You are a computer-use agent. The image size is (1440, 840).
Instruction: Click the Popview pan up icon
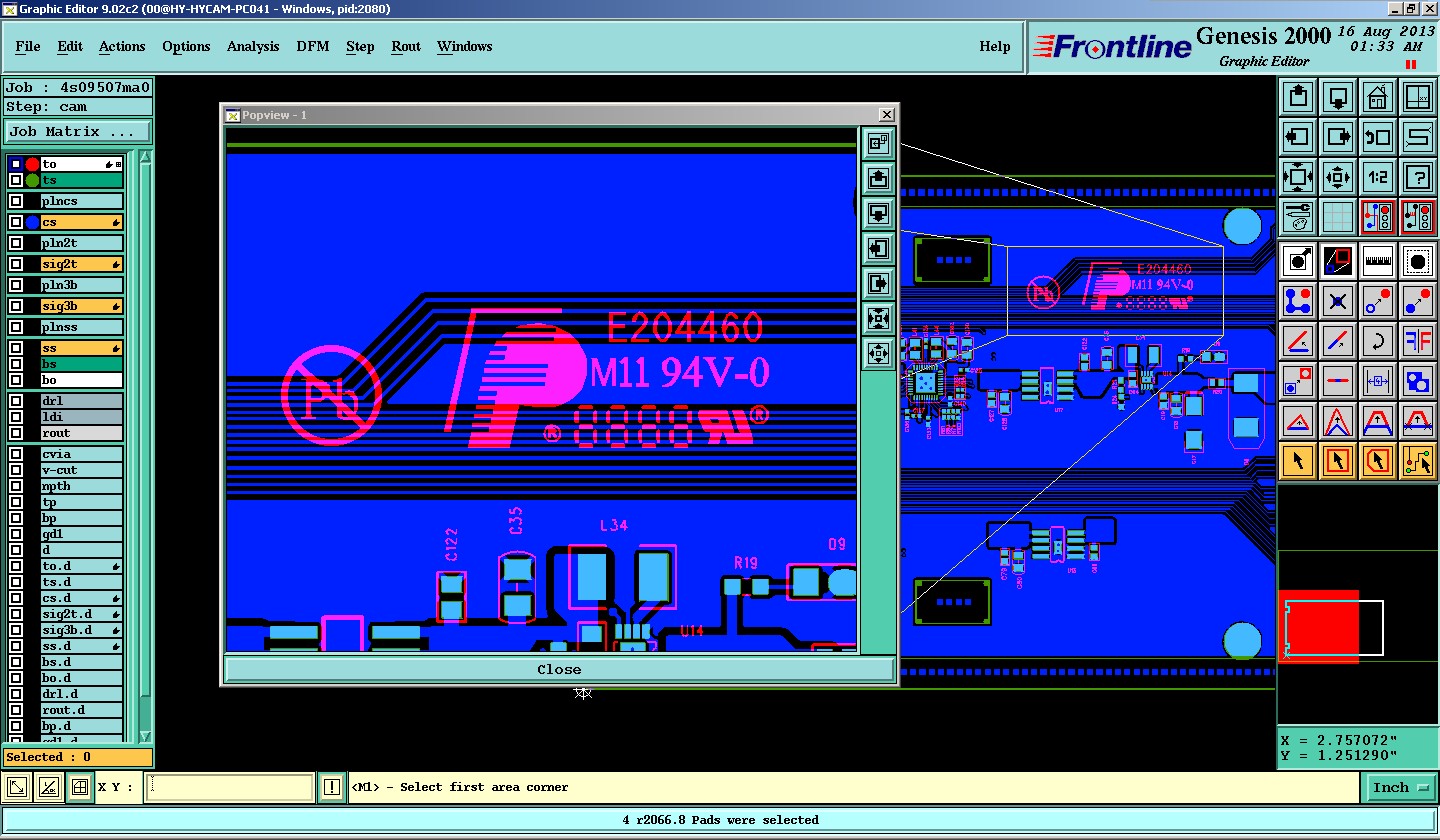click(878, 179)
